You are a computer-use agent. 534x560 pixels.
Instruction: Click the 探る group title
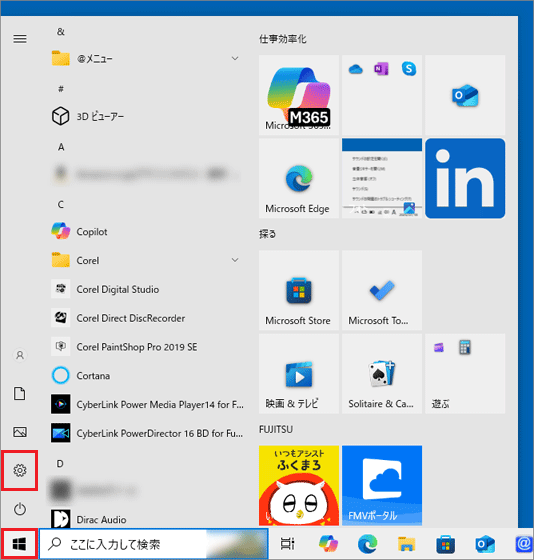click(x=267, y=234)
